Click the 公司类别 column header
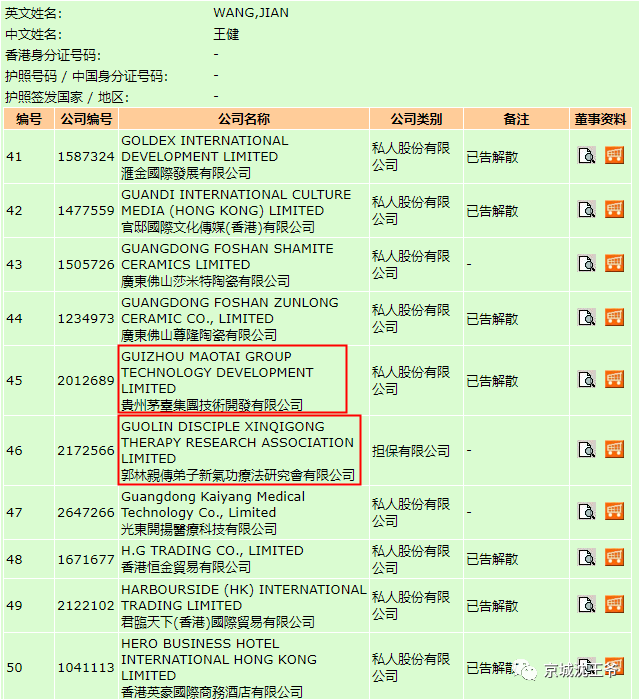Screen dimensions: 639x699 pos(415,119)
